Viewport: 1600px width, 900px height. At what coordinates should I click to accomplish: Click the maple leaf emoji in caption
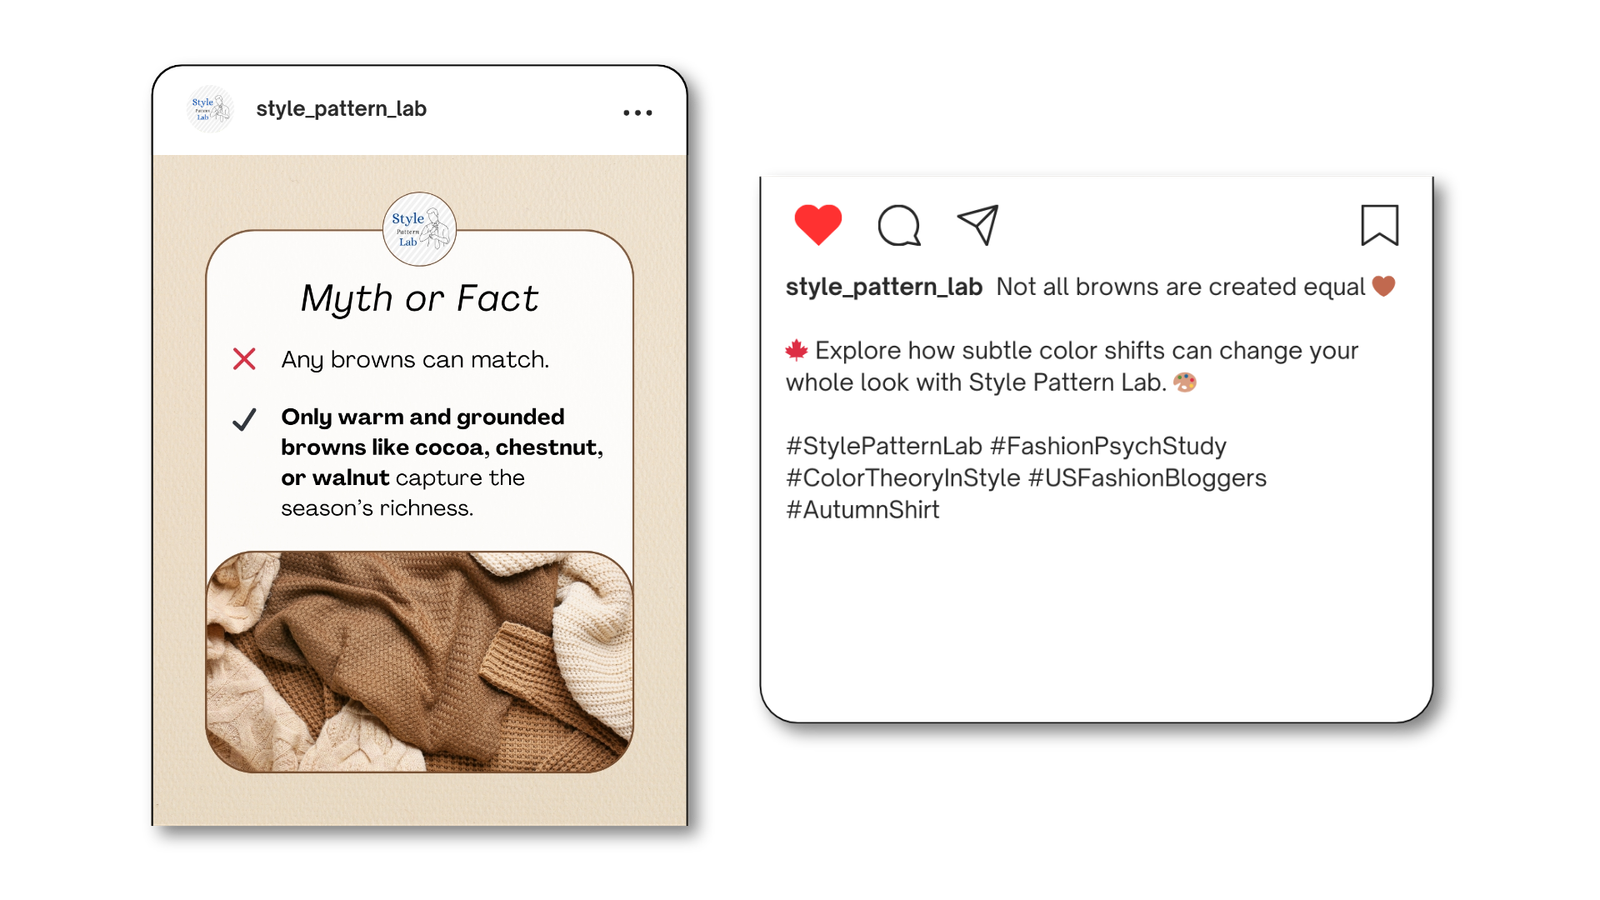click(x=797, y=350)
